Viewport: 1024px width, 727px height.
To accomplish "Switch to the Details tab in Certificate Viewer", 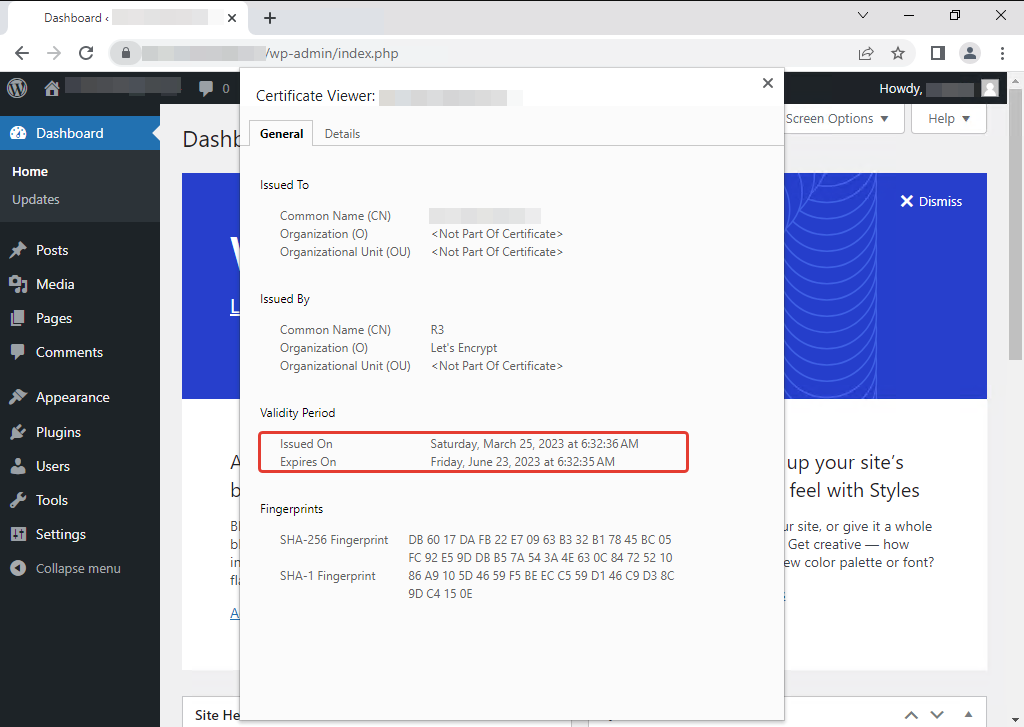I will click(342, 133).
